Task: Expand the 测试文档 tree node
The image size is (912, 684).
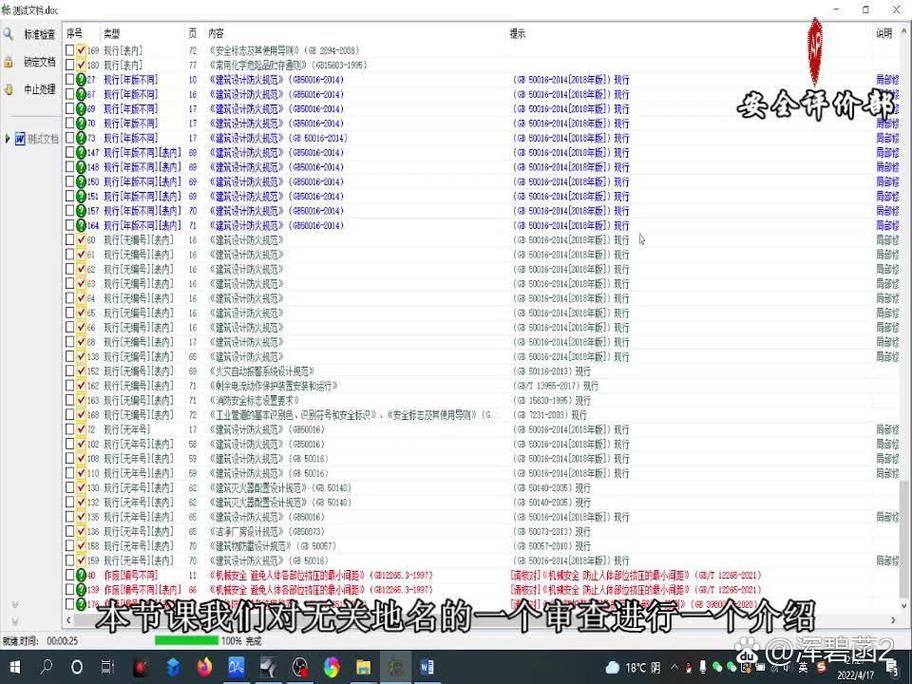Action: tap(6, 138)
